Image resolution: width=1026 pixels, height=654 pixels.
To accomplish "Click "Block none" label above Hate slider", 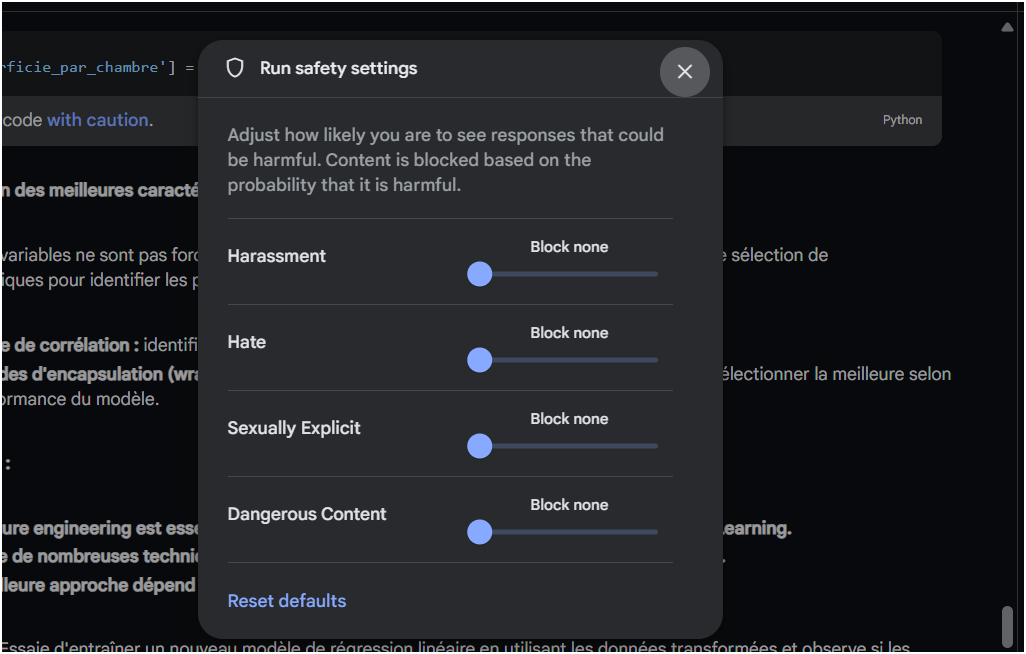I will [569, 333].
